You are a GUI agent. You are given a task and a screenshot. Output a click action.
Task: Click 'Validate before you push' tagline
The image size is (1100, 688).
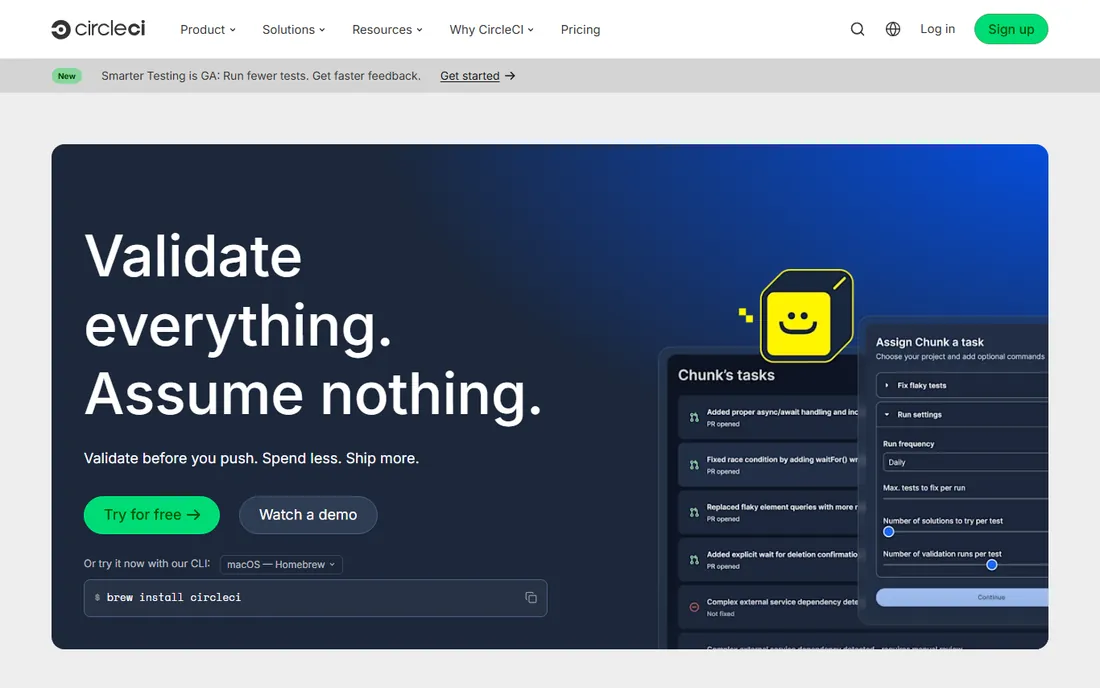[251, 458]
